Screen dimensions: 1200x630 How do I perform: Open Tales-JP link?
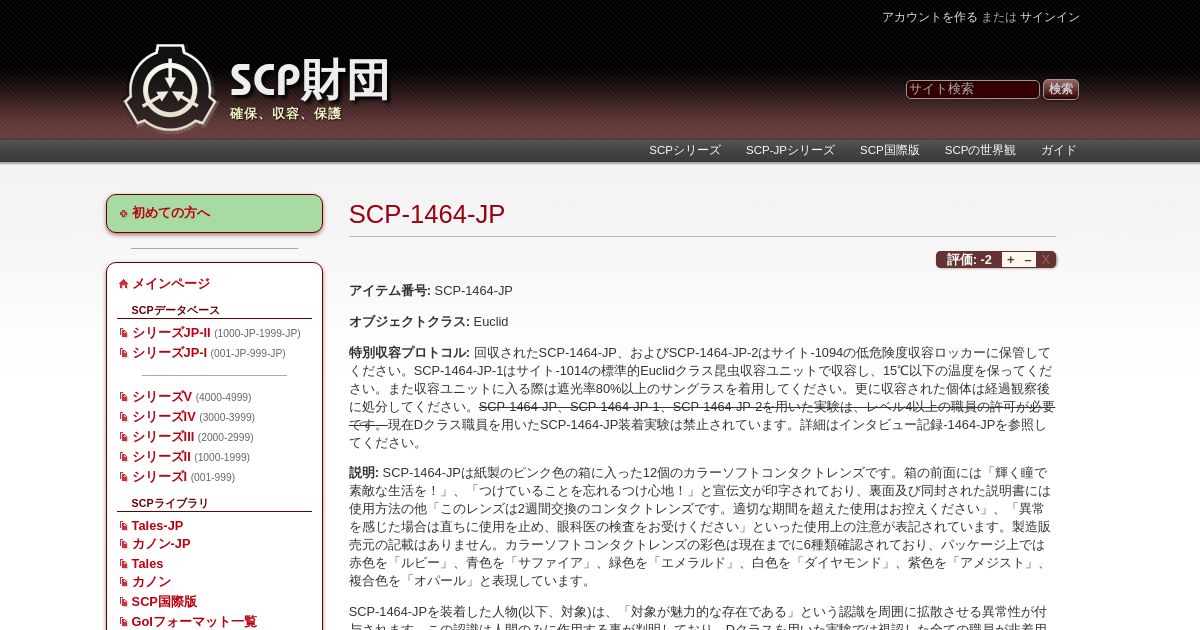coord(157,526)
